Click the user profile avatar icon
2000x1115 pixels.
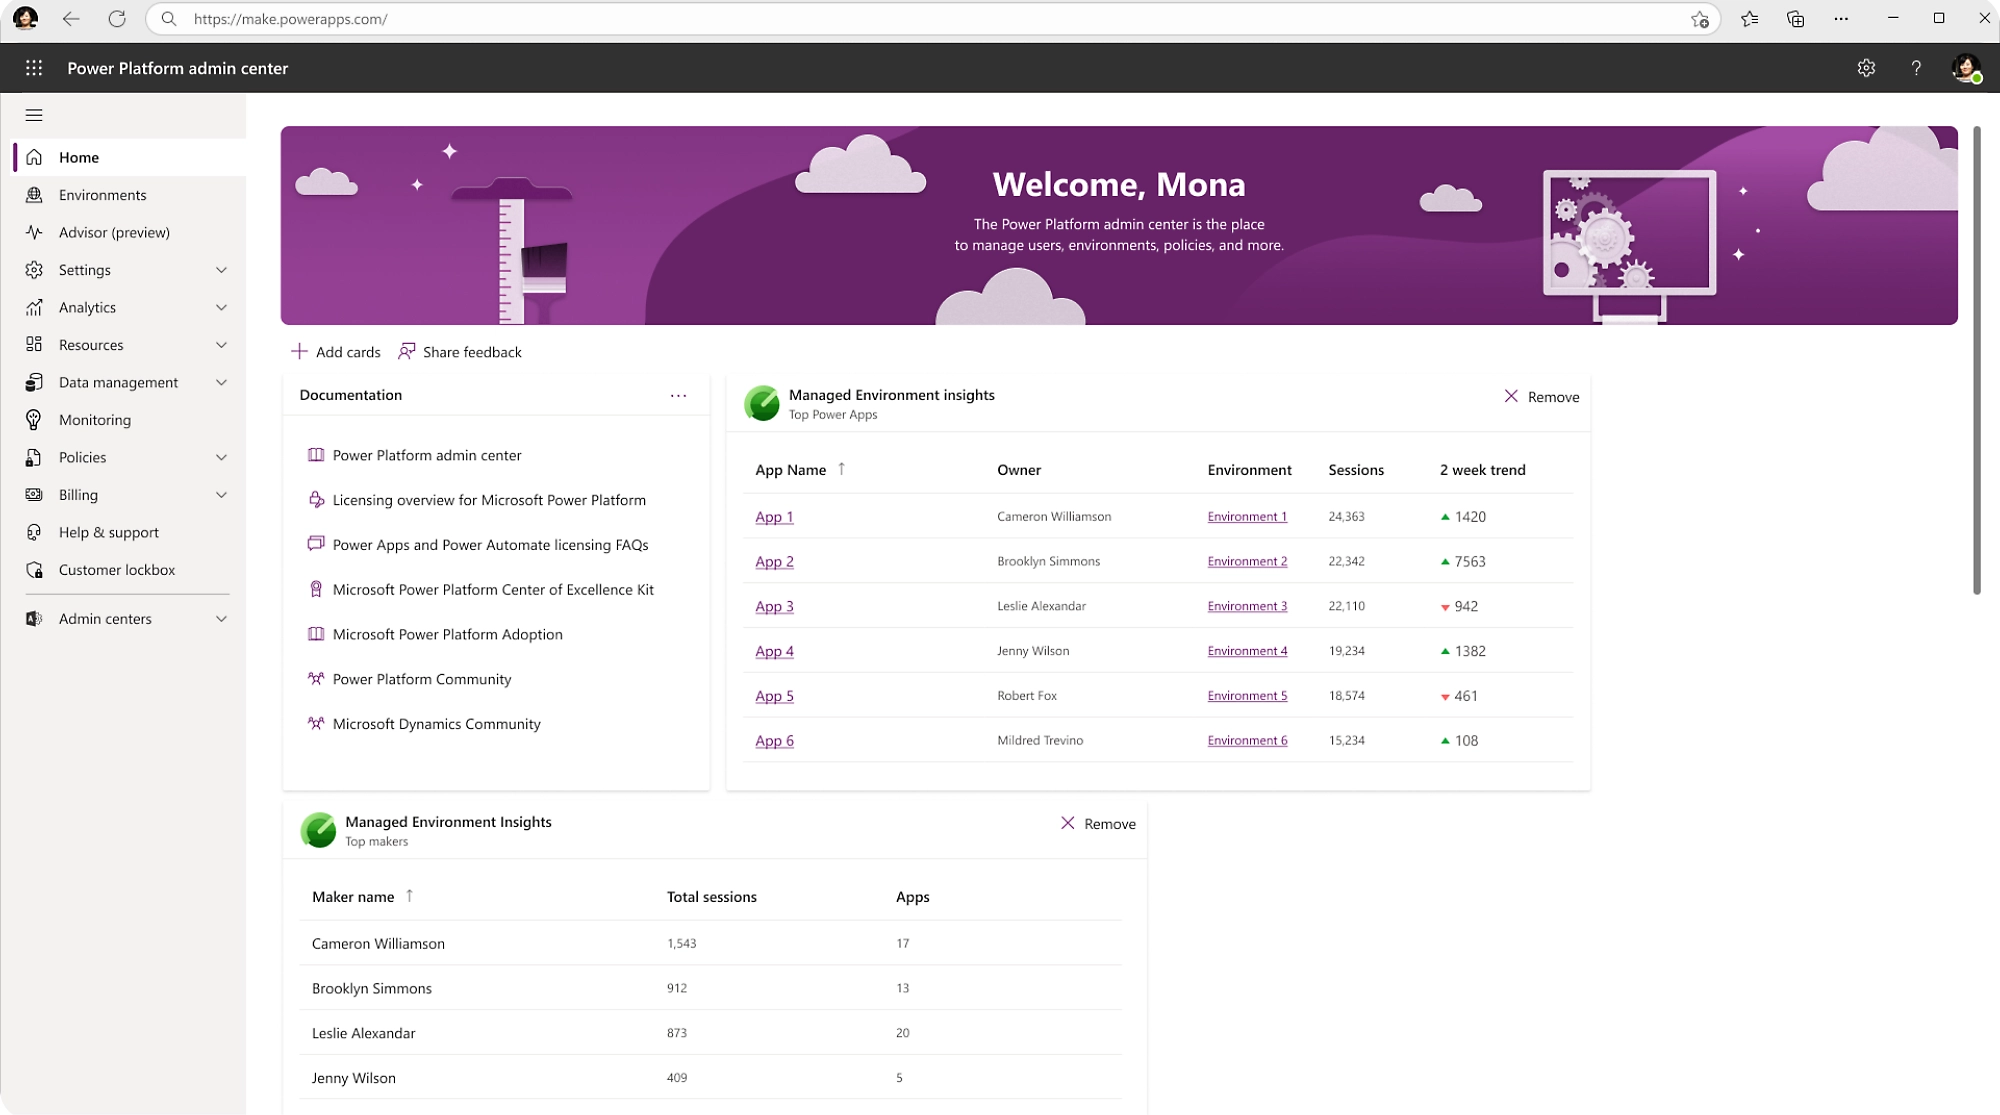click(1967, 67)
